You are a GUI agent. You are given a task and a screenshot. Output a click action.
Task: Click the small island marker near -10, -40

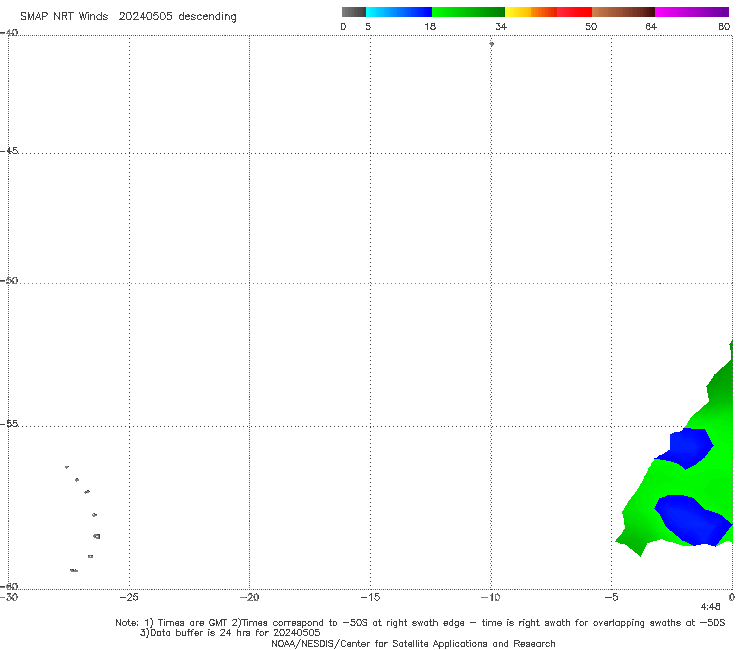tap(491, 44)
